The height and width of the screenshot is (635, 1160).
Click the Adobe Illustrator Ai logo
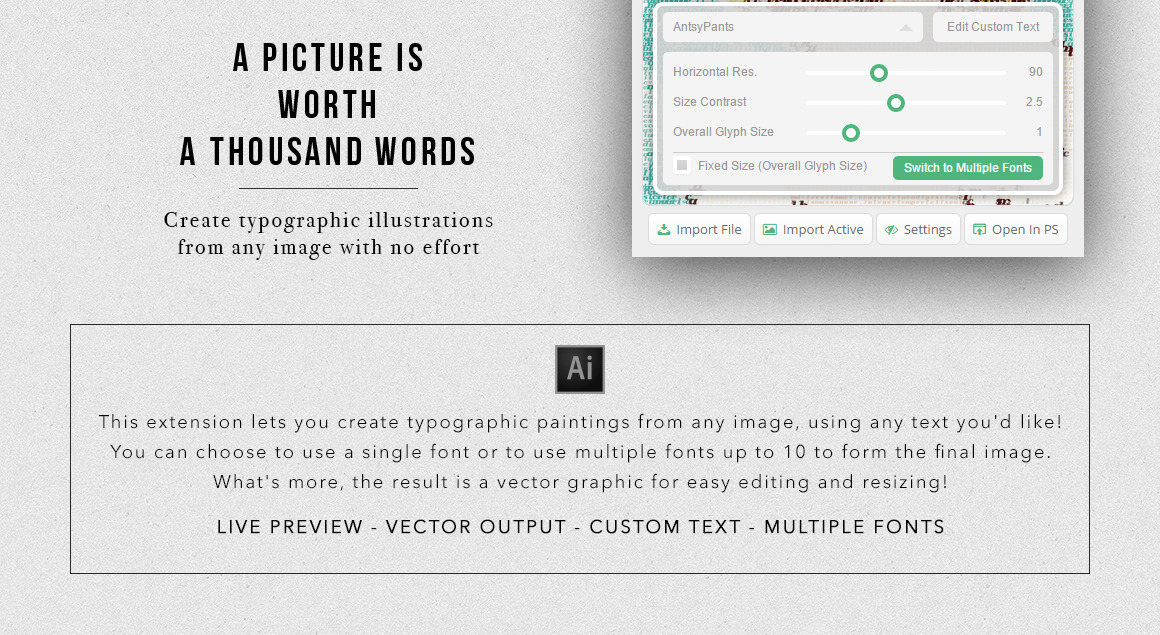point(580,369)
